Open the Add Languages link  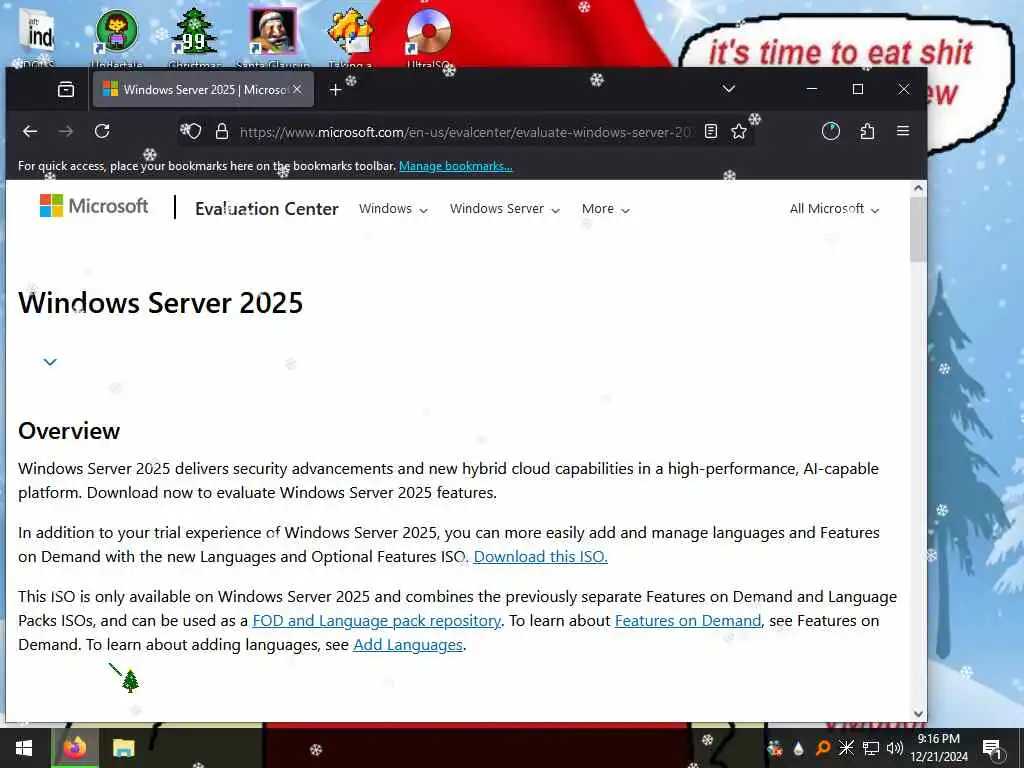pos(408,645)
